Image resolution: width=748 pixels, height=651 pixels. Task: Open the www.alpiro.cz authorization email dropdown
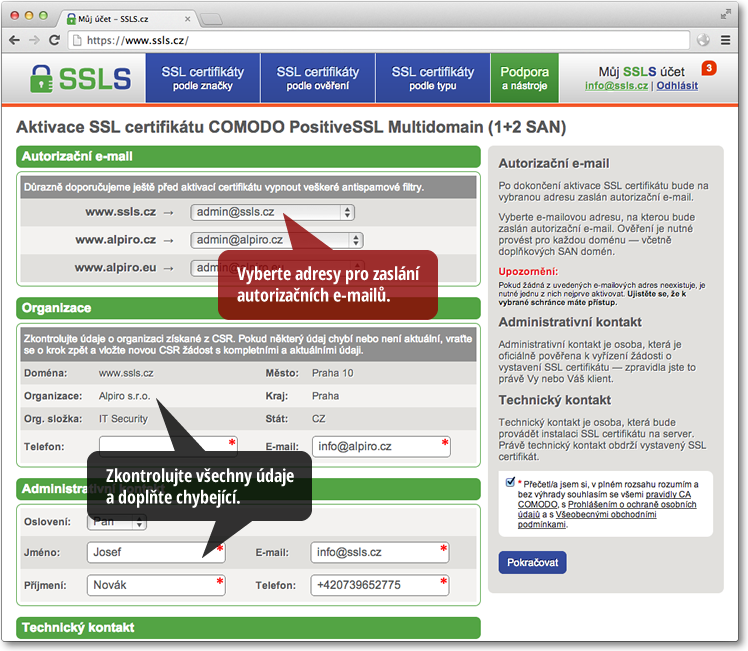click(x=277, y=240)
